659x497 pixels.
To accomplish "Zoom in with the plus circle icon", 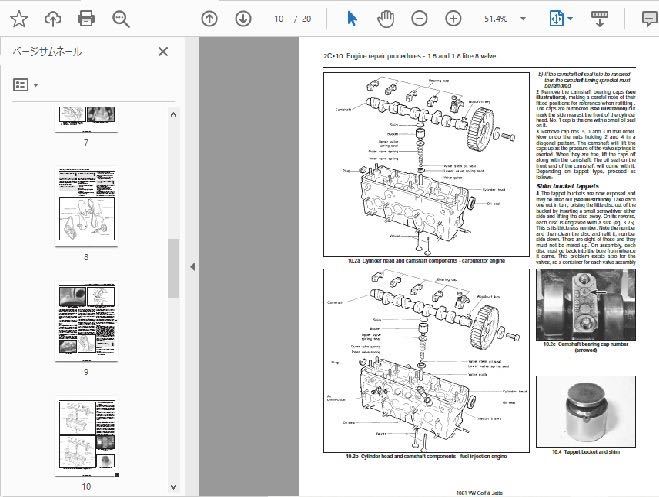I will [453, 19].
